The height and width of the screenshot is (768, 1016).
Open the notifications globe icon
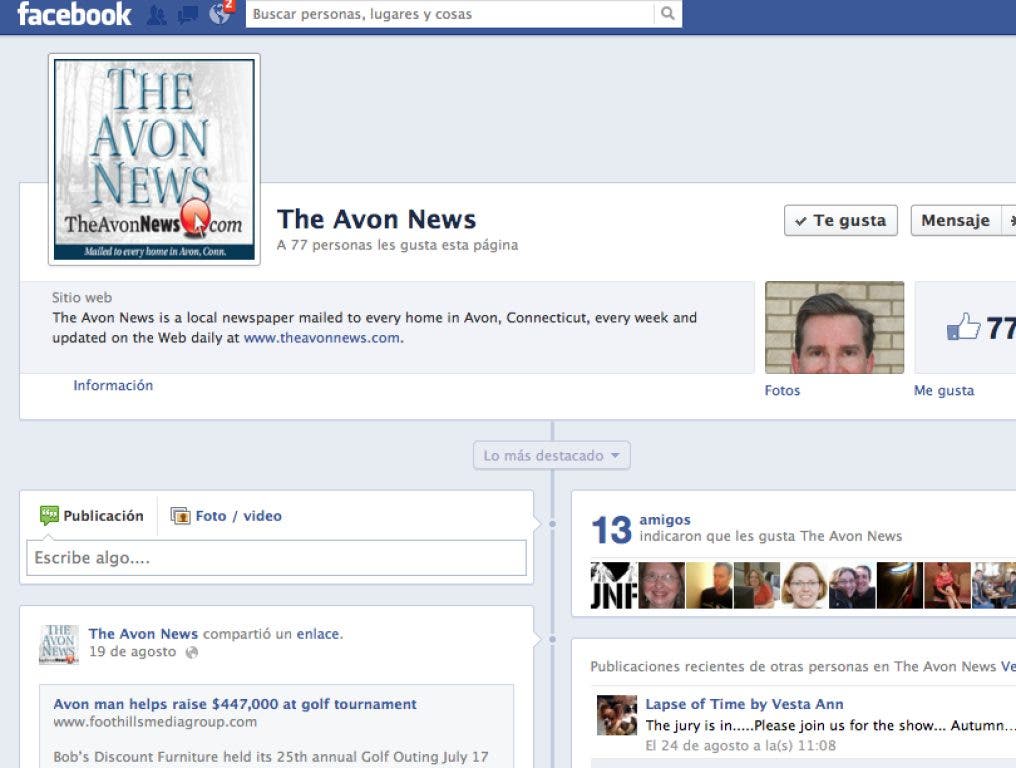coord(220,14)
